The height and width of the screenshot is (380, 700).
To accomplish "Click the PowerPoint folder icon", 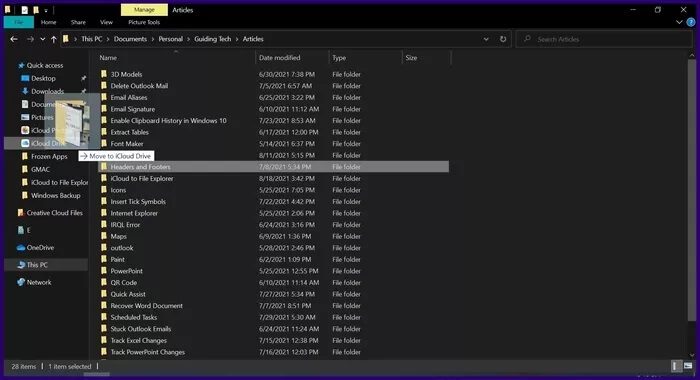I will [x=104, y=271].
